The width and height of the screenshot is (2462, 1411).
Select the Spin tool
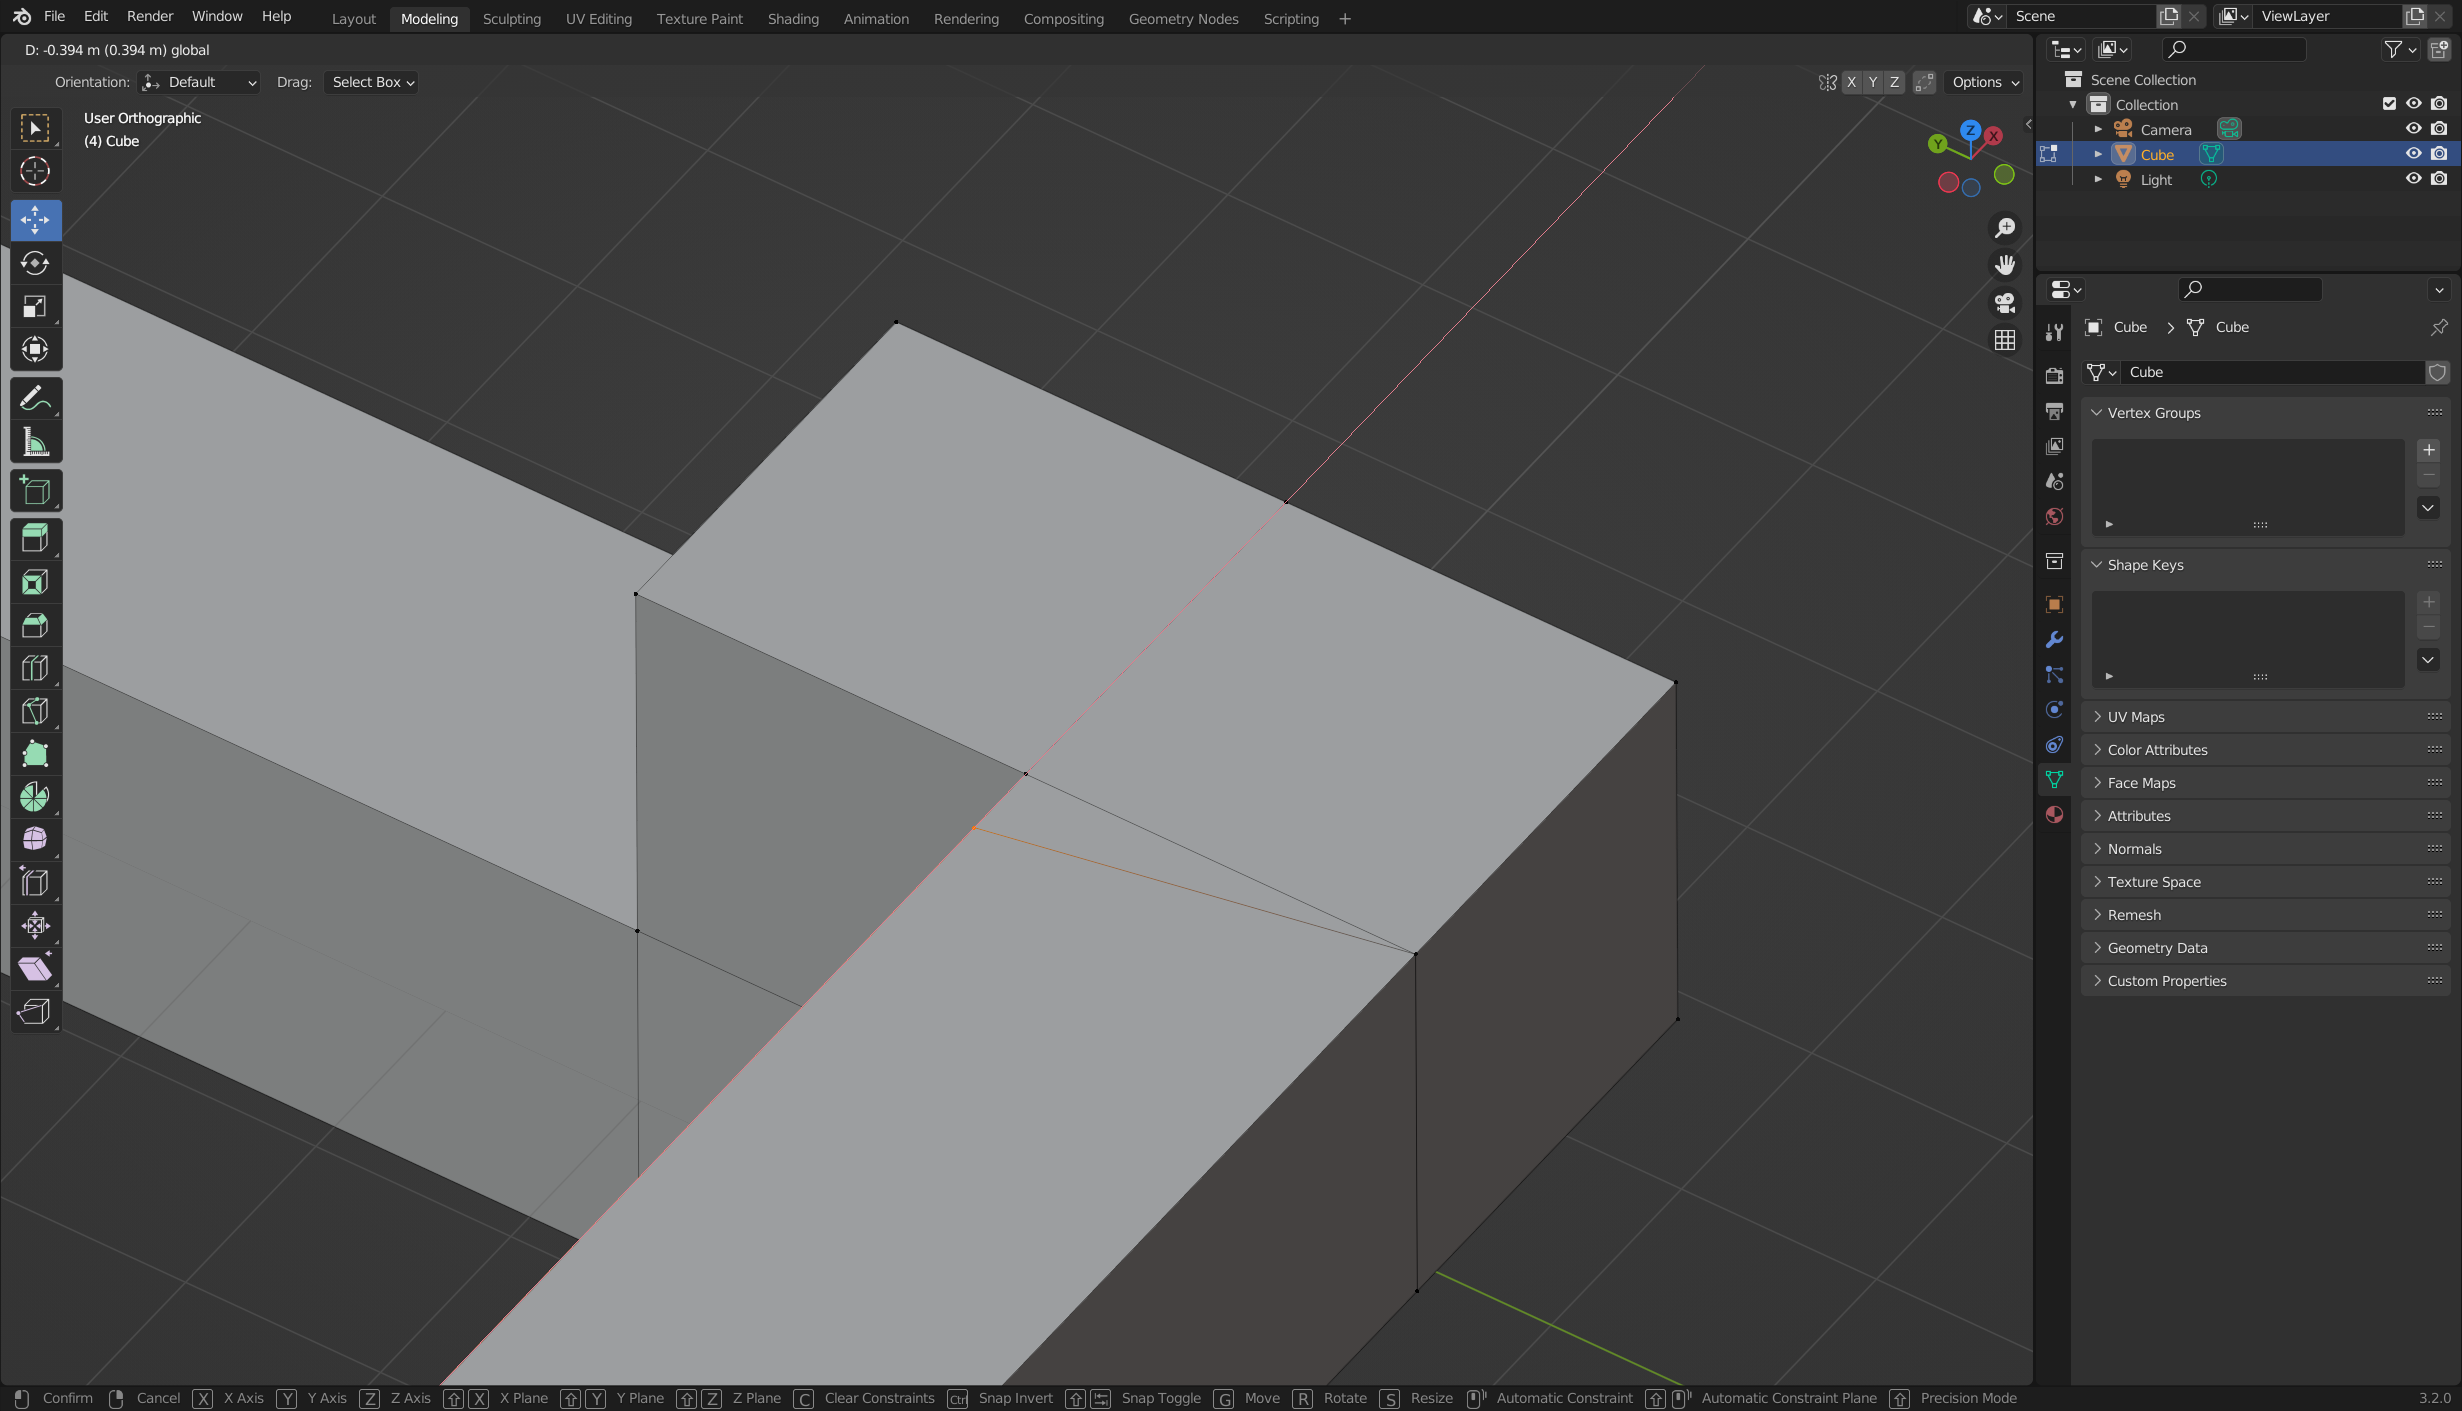tap(35, 797)
